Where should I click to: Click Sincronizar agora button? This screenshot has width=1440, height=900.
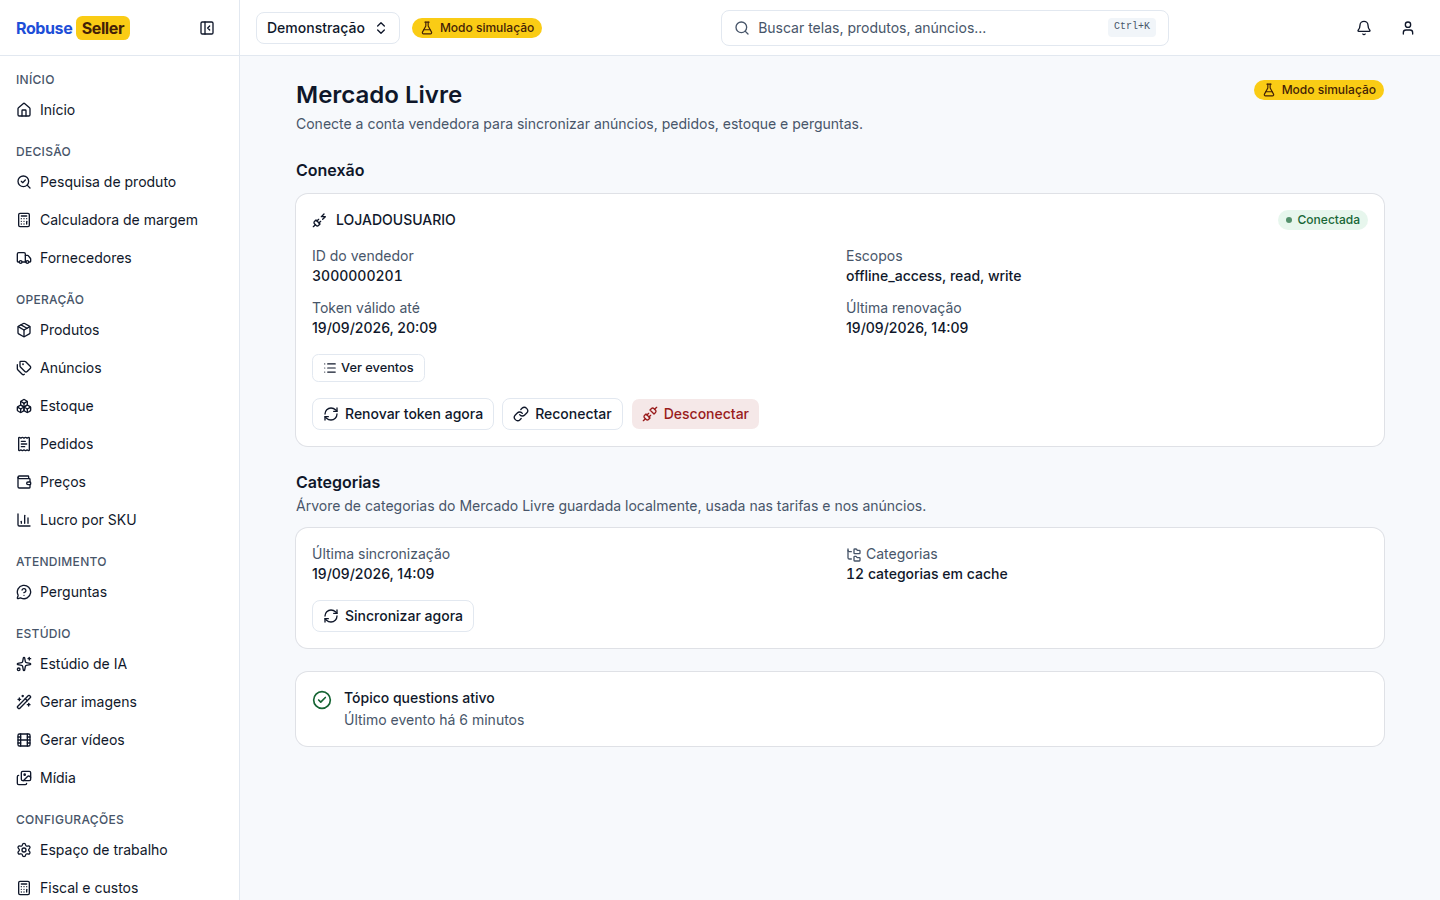393,616
